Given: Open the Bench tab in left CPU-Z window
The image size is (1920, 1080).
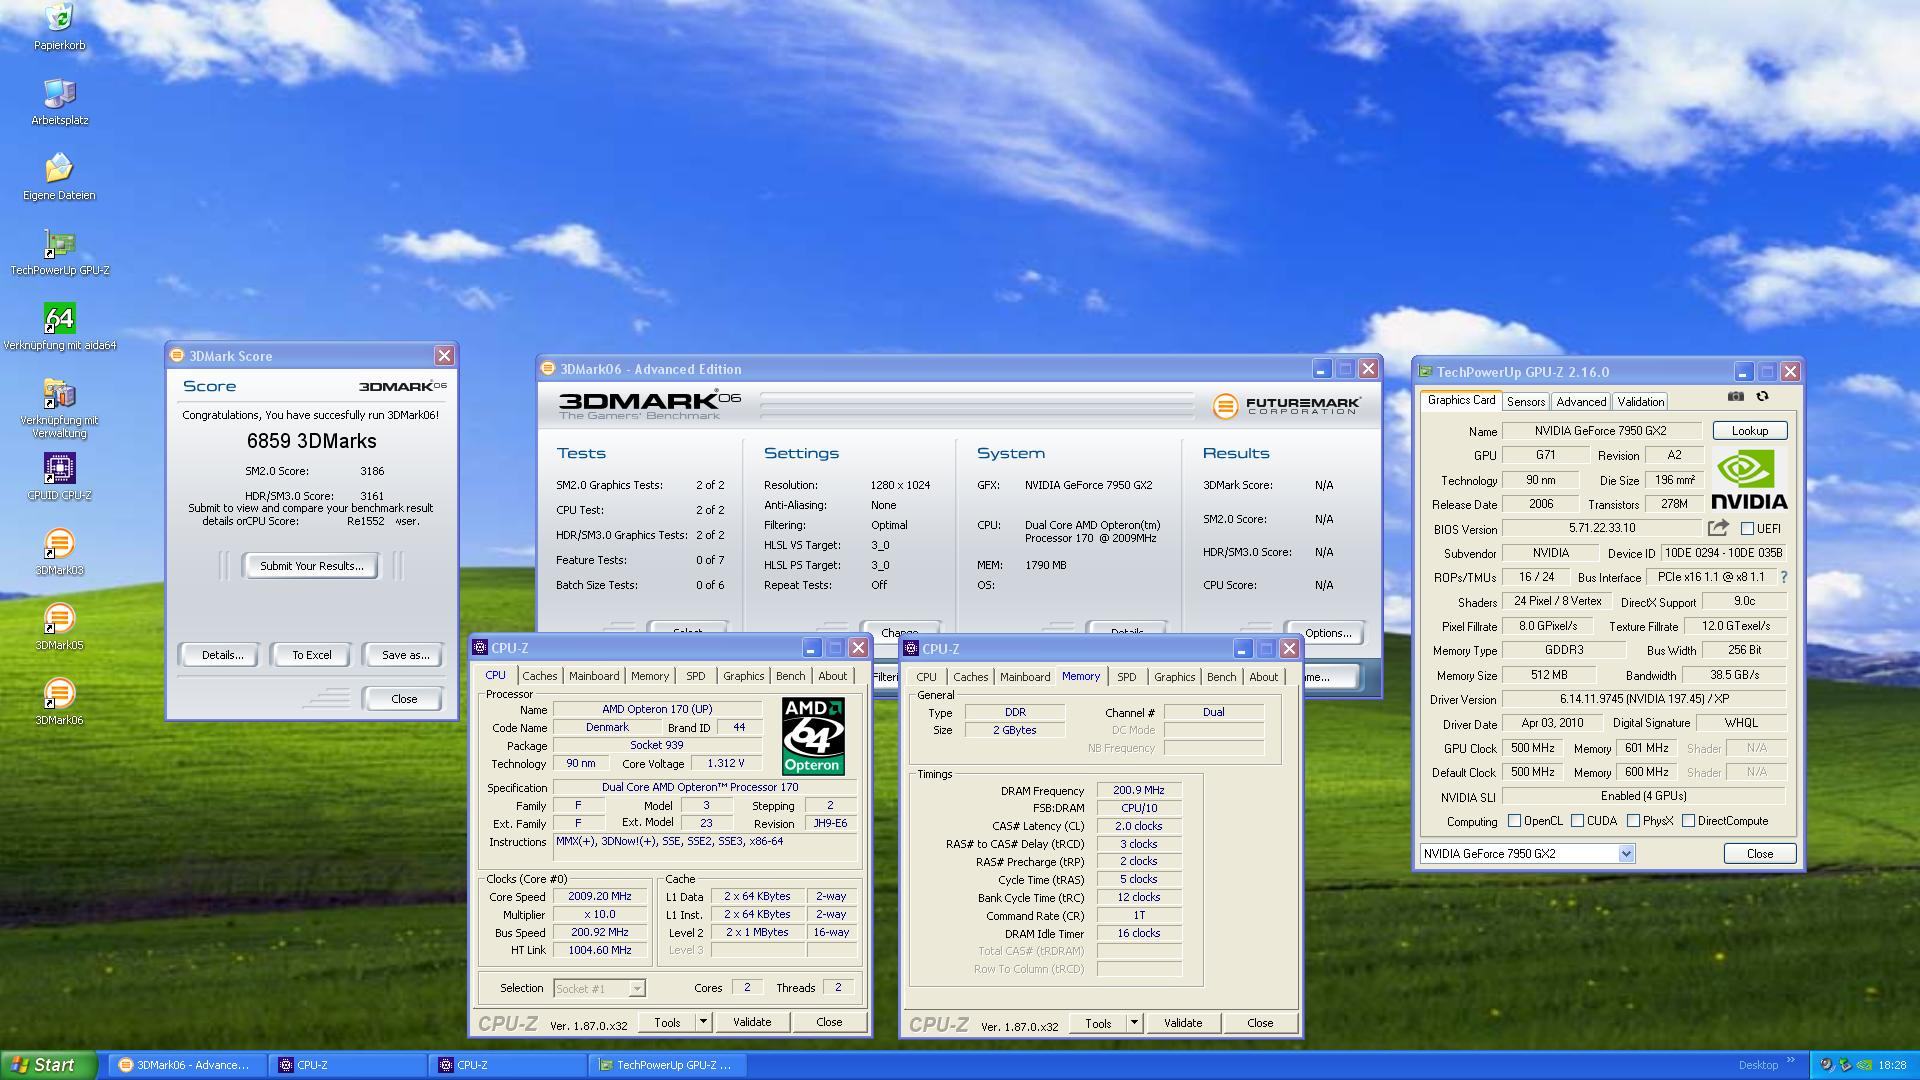Looking at the screenshot, I should tap(790, 676).
